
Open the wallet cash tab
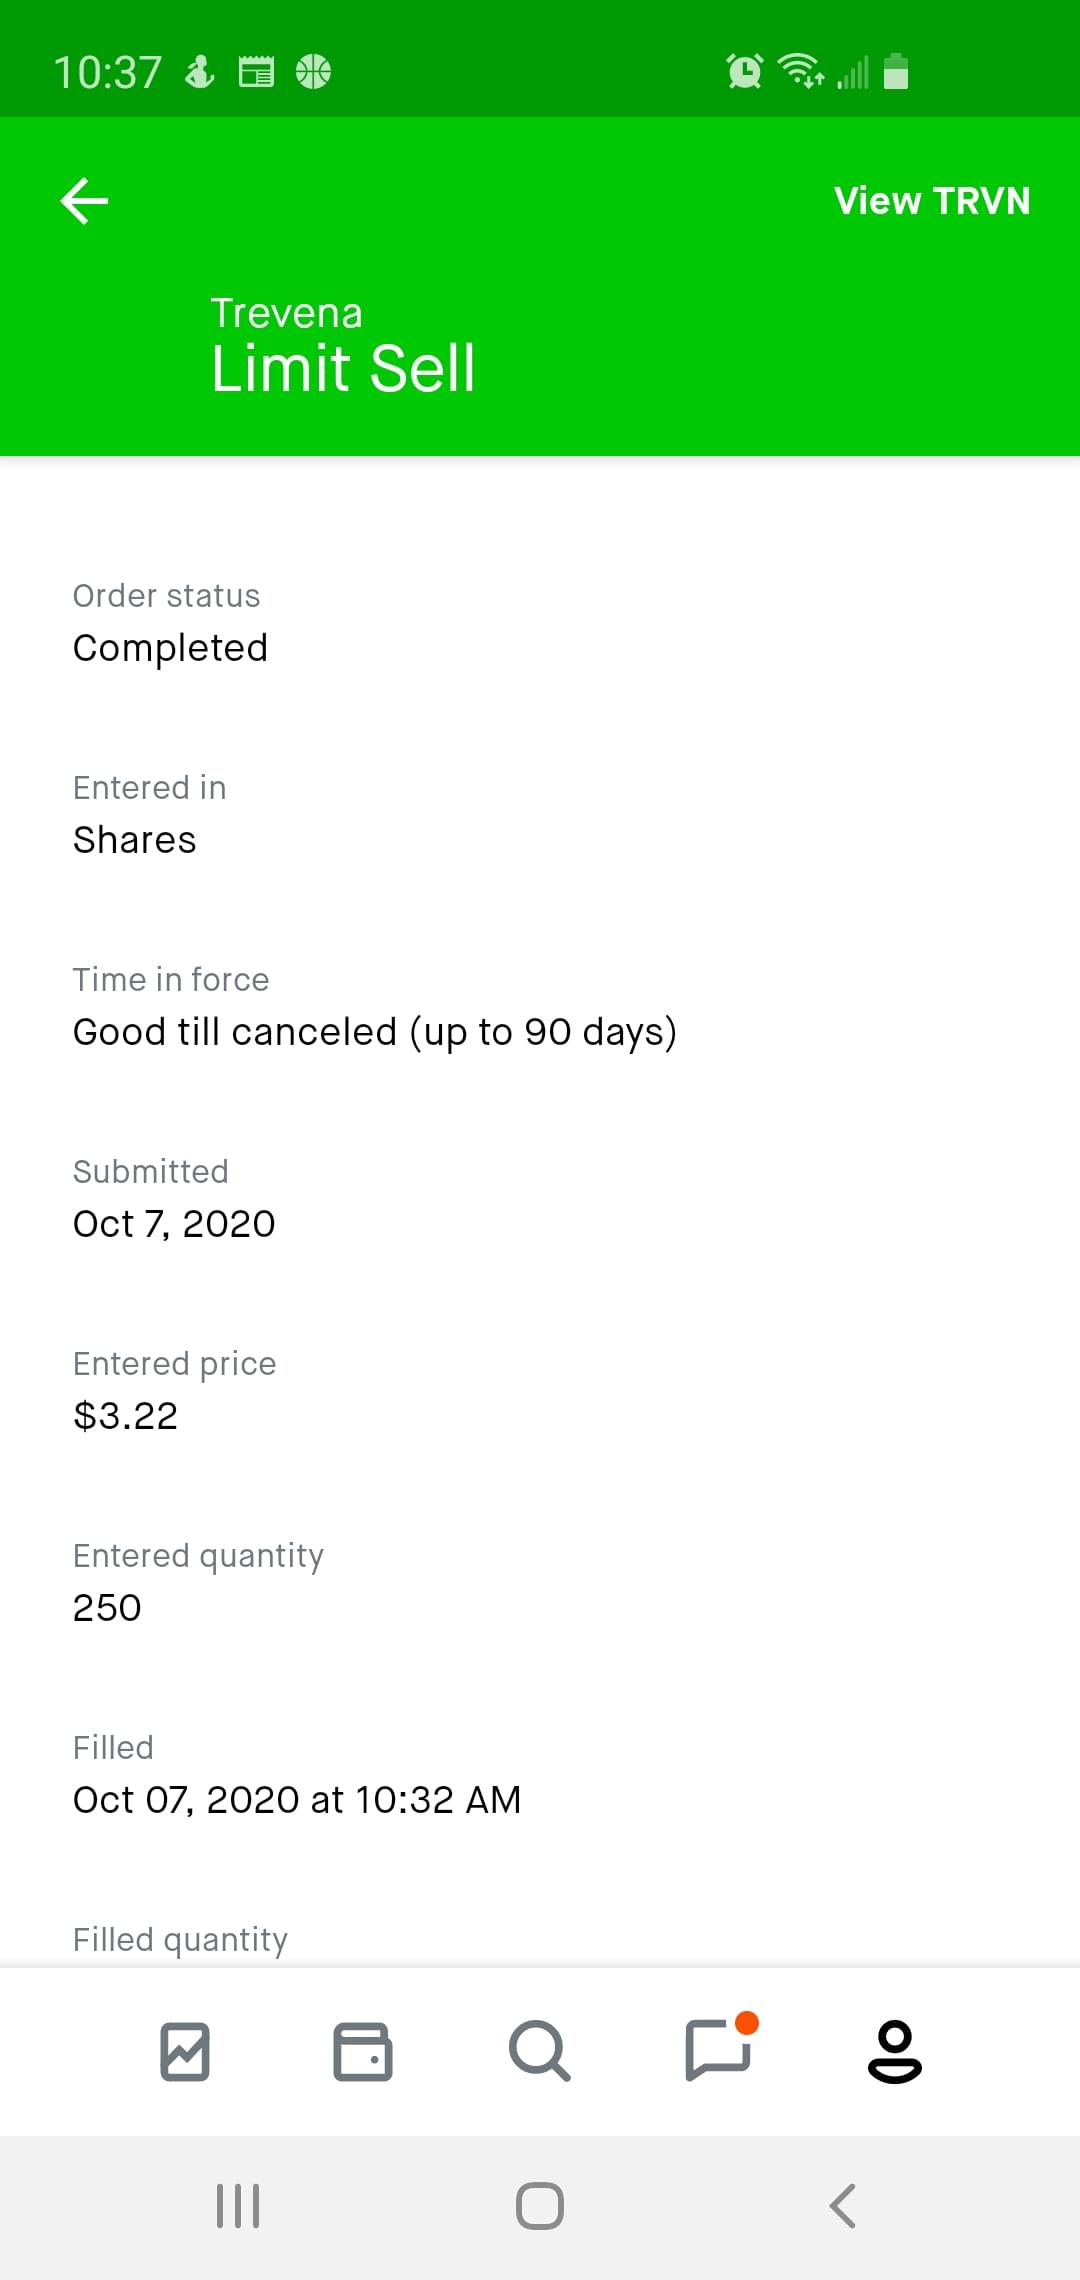(x=362, y=2051)
